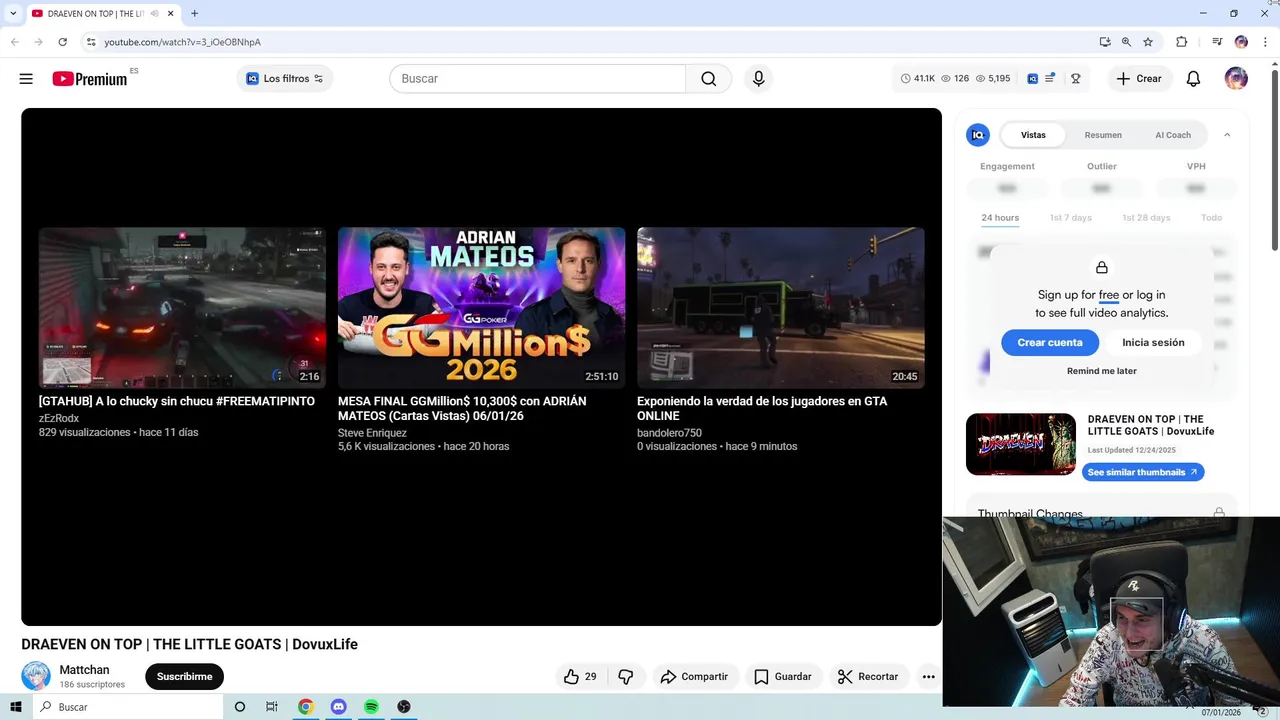Start voice search with microphone icon
This screenshot has width=1280, height=720.
[x=759, y=79]
